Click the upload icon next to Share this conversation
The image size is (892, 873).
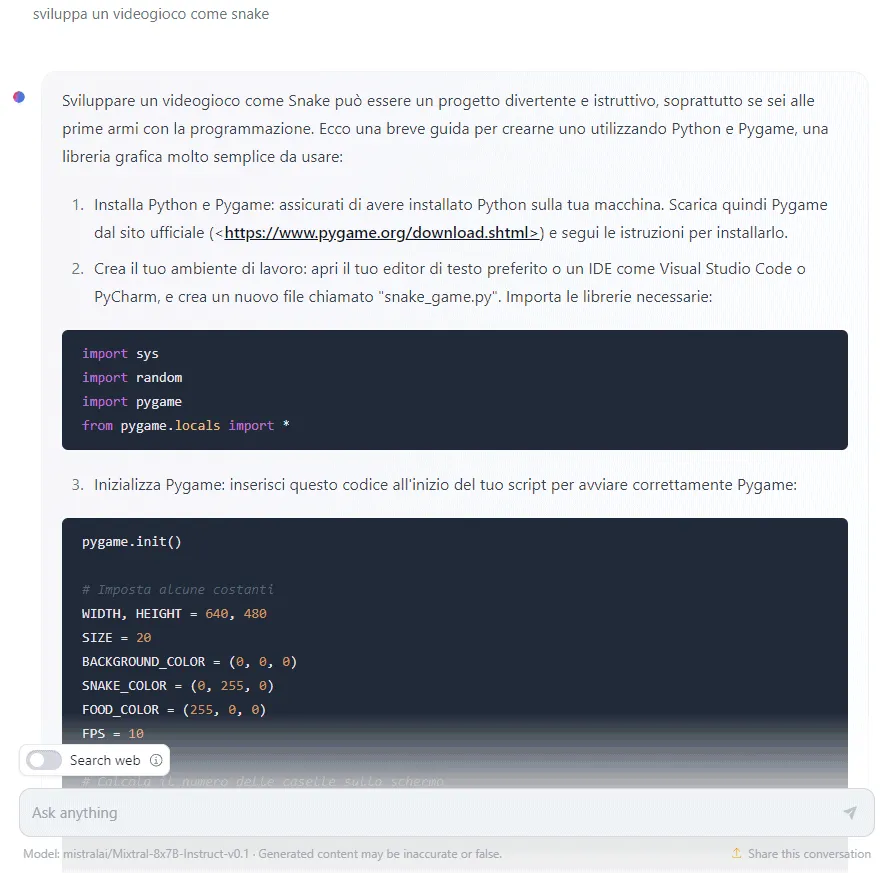point(738,853)
